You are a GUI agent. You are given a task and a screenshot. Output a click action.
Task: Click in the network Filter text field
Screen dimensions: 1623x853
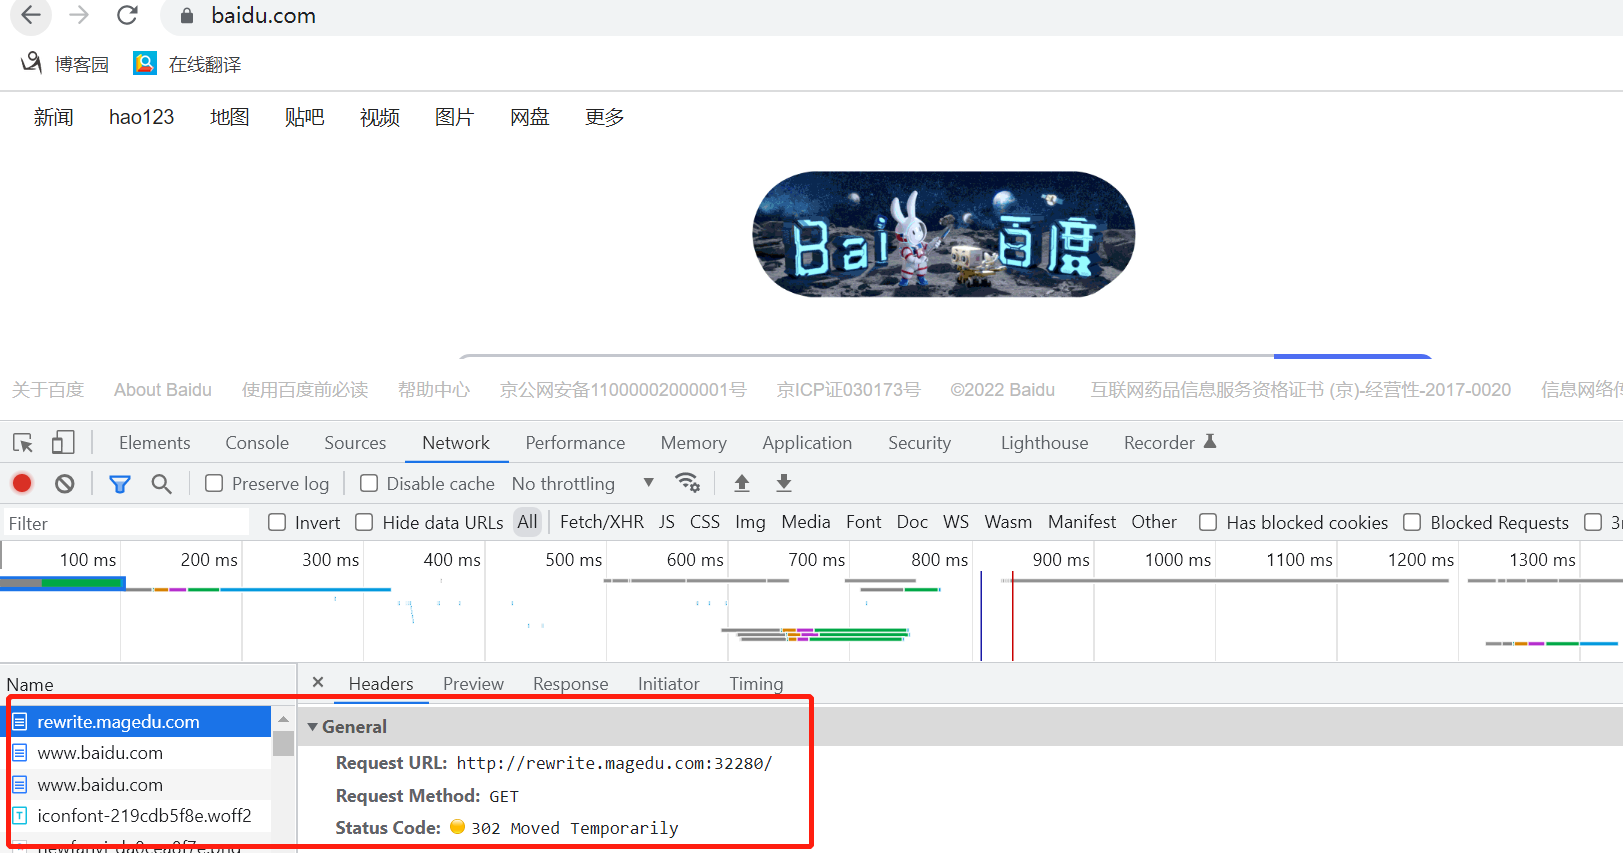pyautogui.click(x=125, y=523)
